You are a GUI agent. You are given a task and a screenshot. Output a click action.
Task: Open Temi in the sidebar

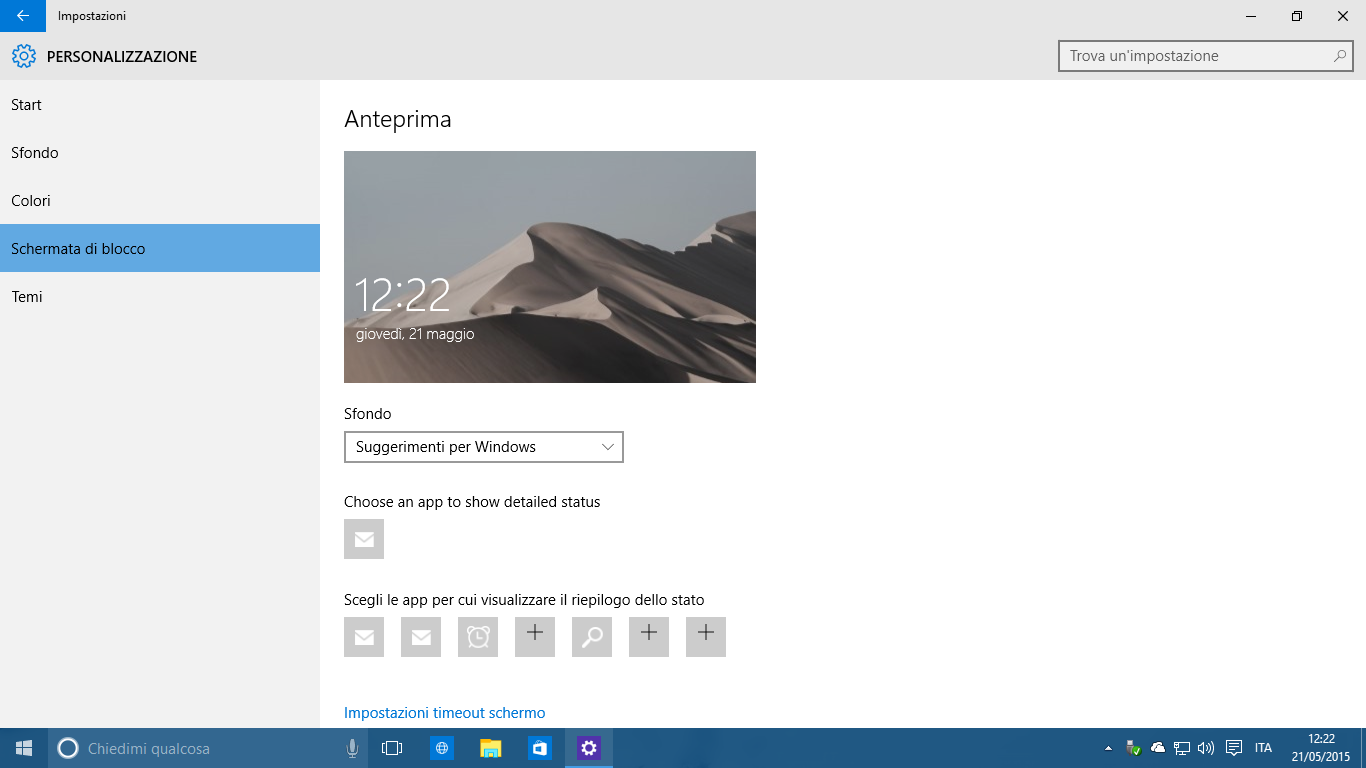coord(160,297)
